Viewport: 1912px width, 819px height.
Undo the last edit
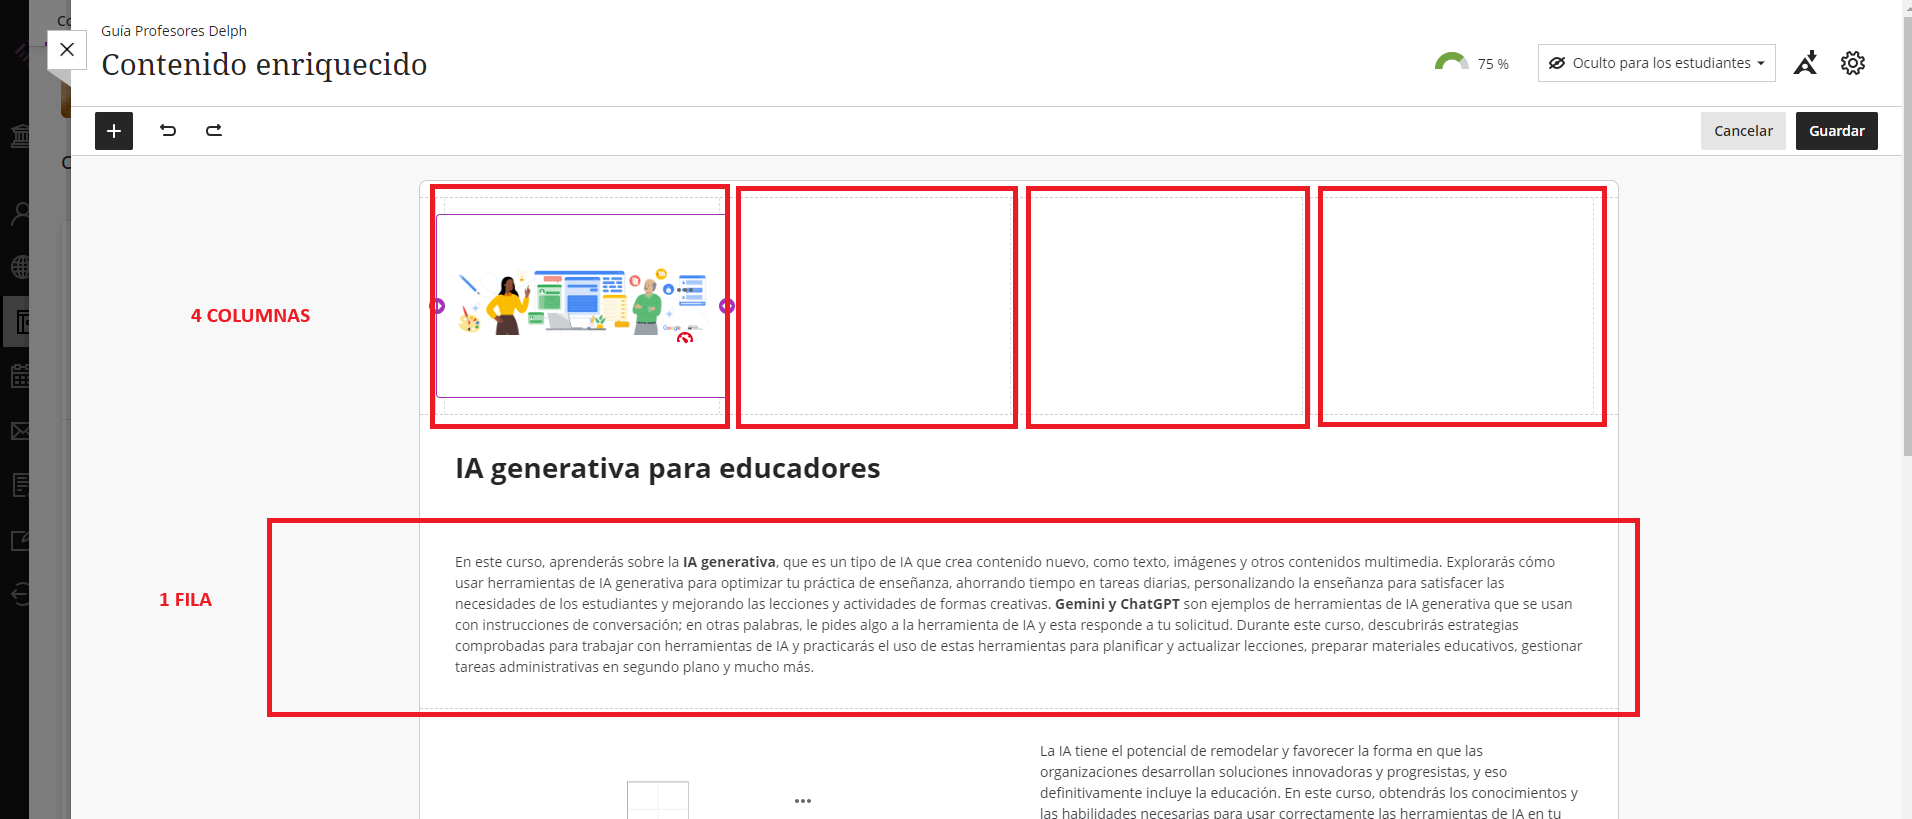click(x=168, y=130)
